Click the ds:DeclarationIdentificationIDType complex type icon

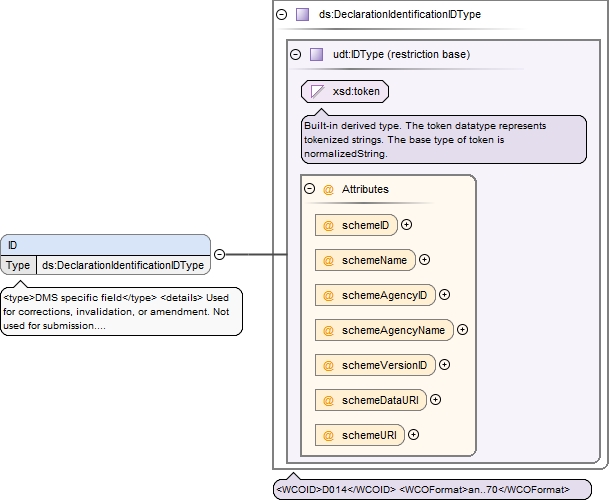coord(302,14)
